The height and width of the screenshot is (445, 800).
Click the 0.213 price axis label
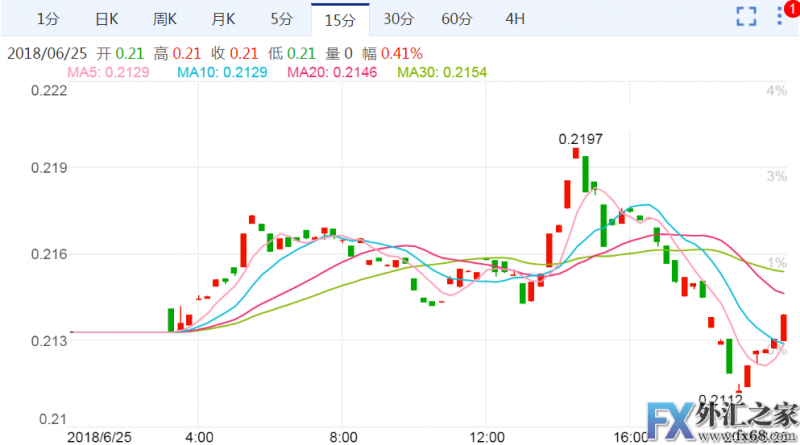coord(49,341)
